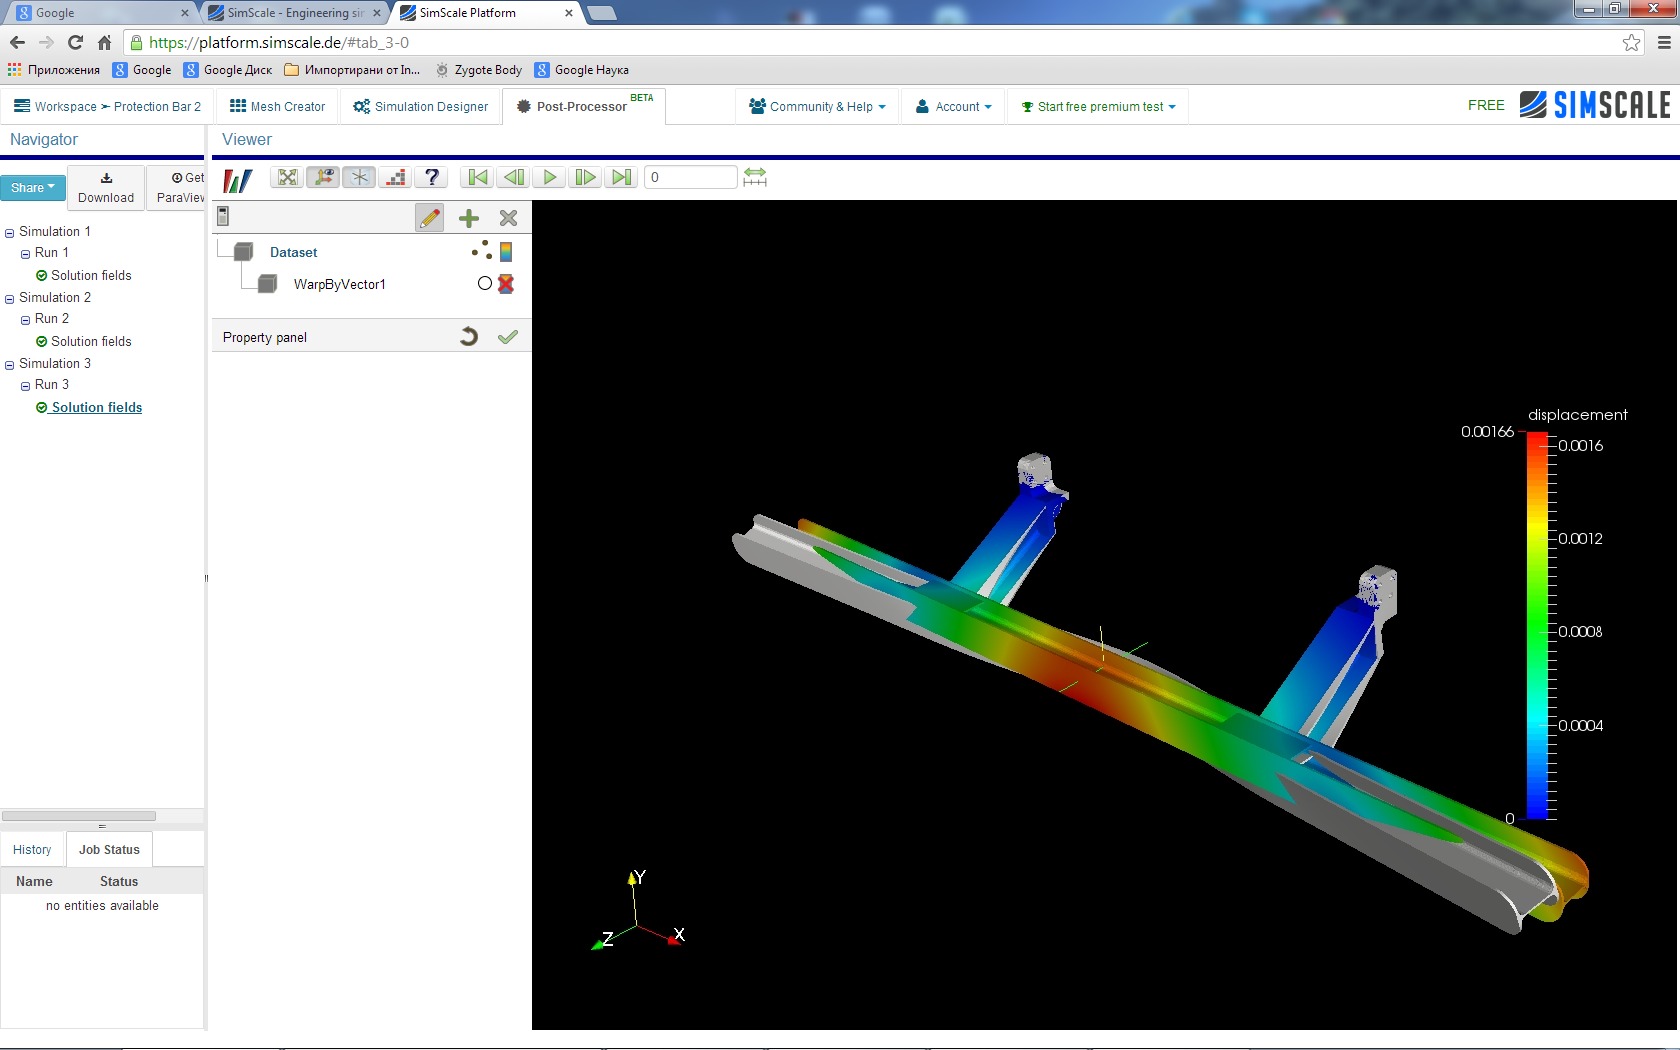Bookmark this page with star icon

point(1632,43)
